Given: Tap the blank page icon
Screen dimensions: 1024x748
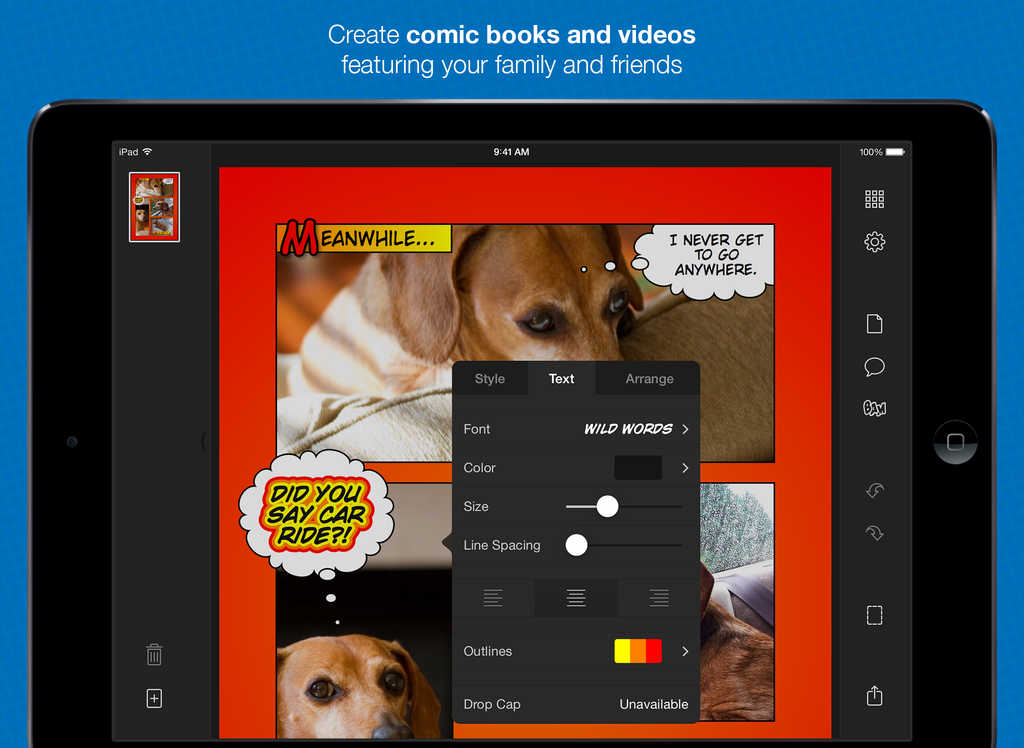Looking at the screenshot, I should pyautogui.click(x=874, y=324).
